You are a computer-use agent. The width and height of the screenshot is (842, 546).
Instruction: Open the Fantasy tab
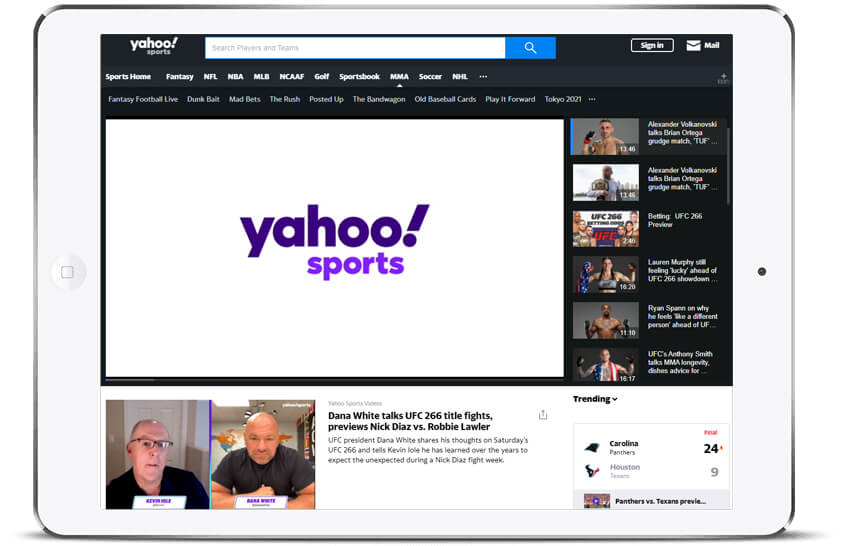(x=179, y=77)
